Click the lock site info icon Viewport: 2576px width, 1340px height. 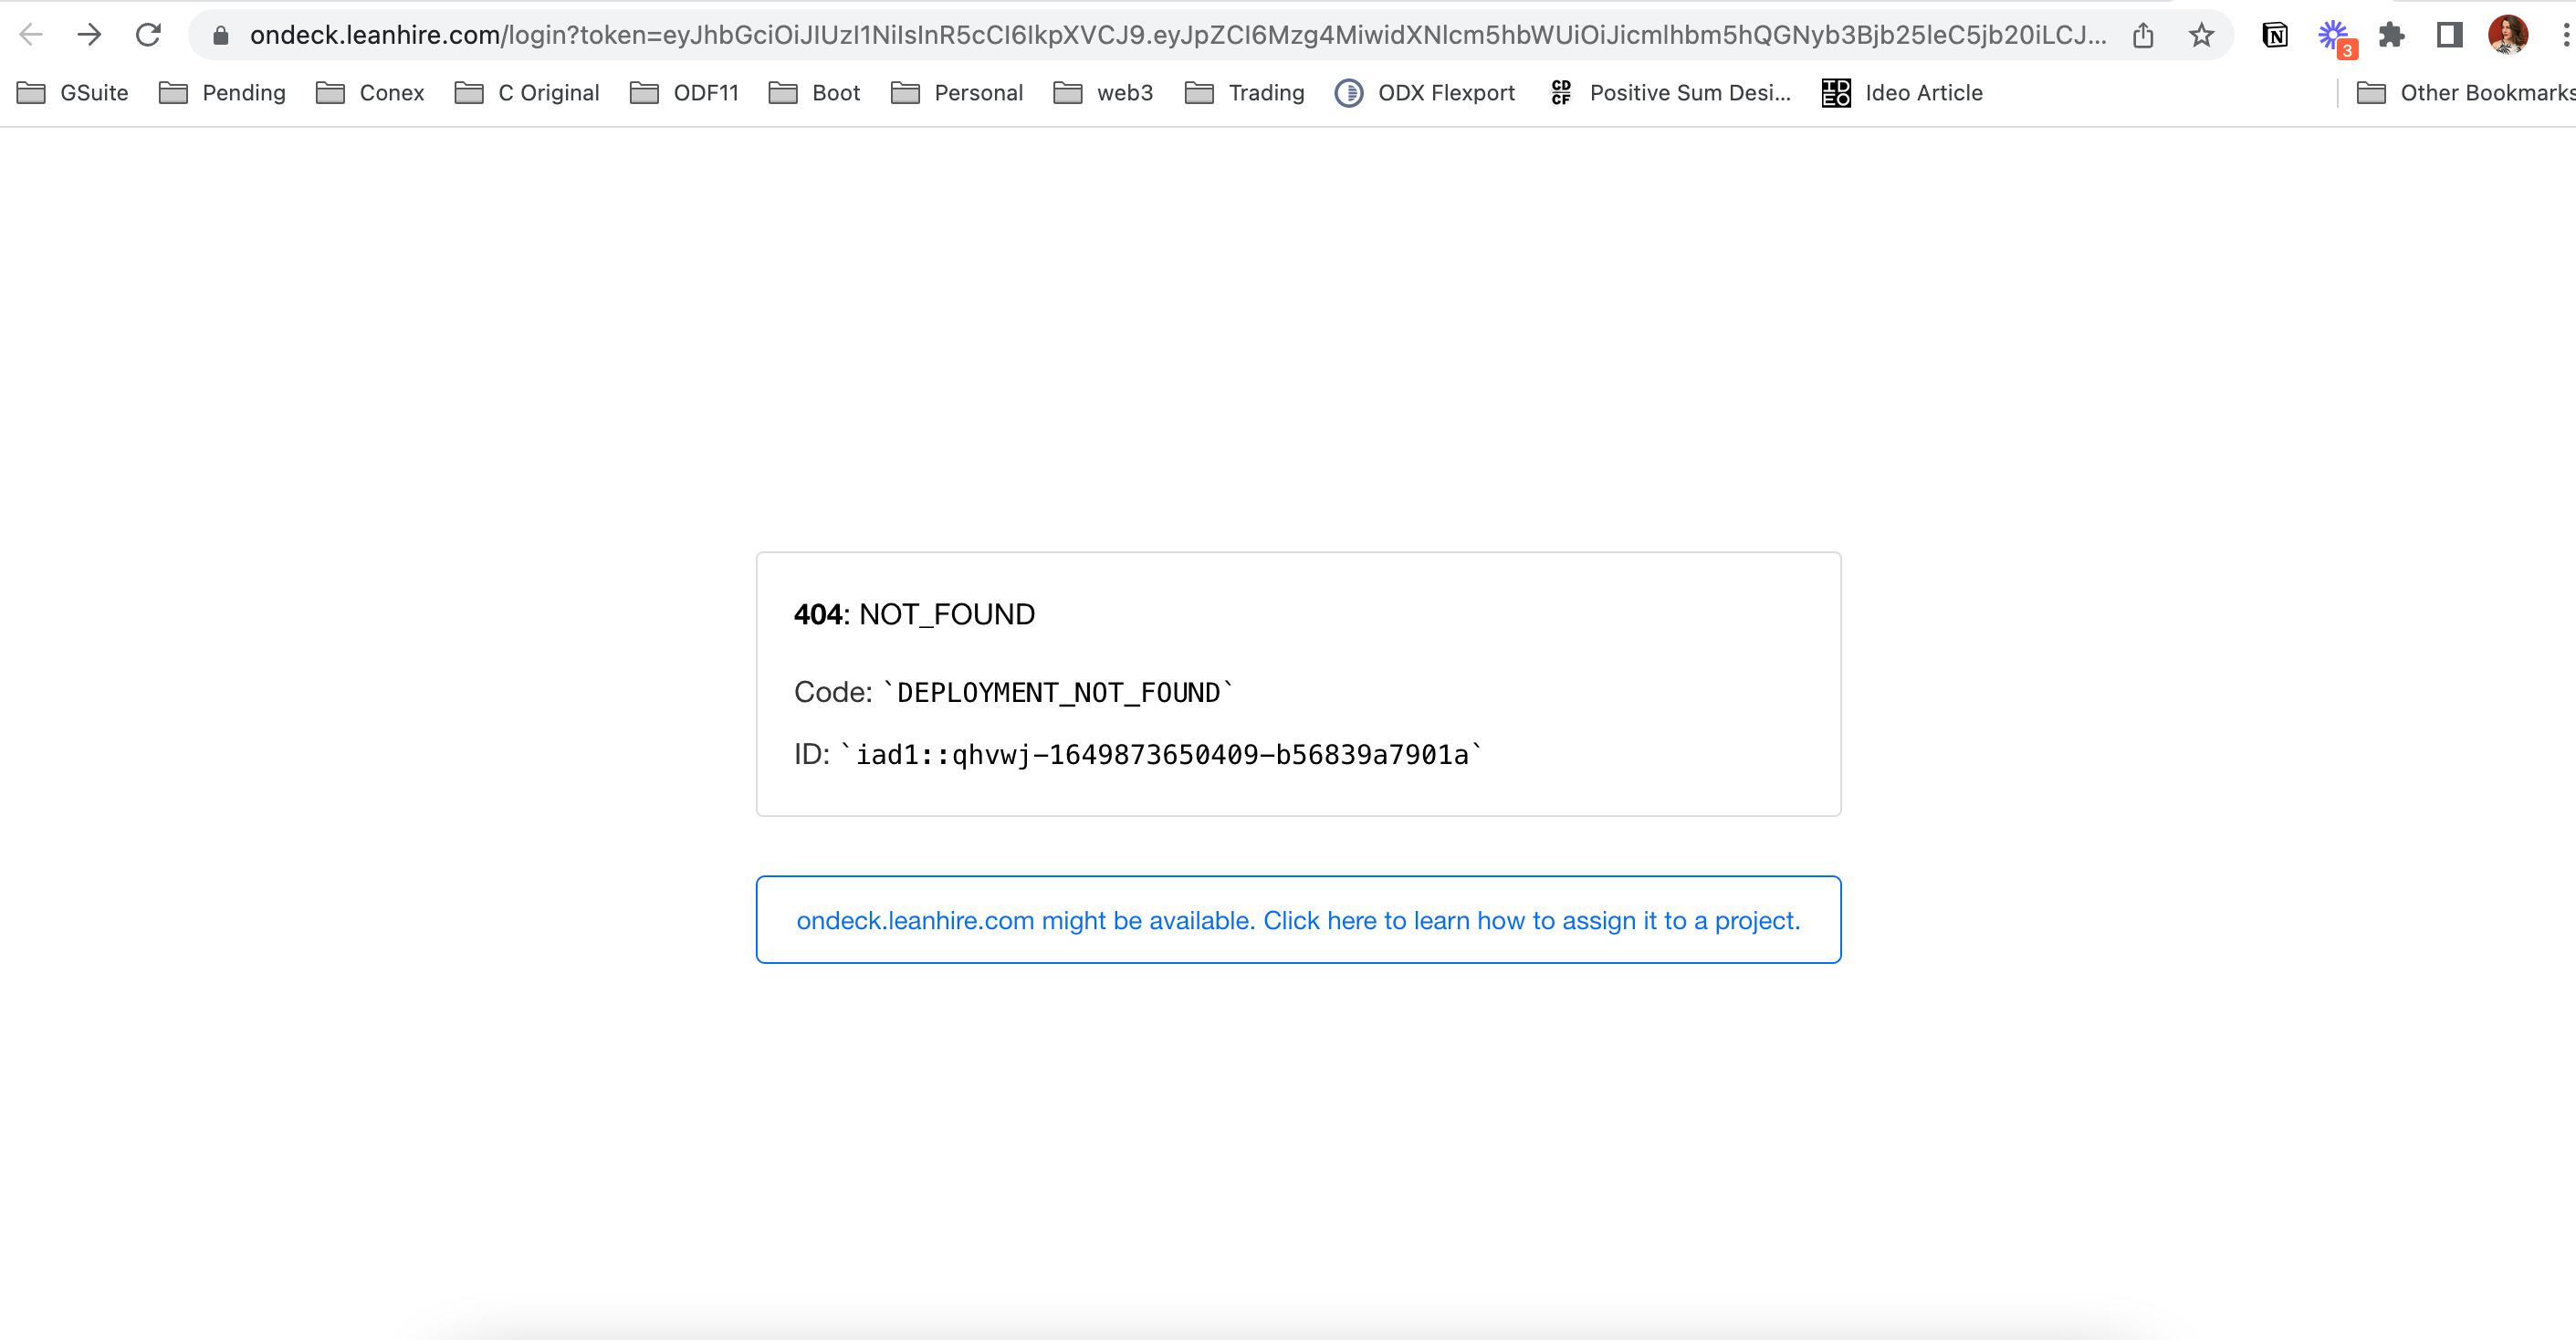[x=221, y=36]
